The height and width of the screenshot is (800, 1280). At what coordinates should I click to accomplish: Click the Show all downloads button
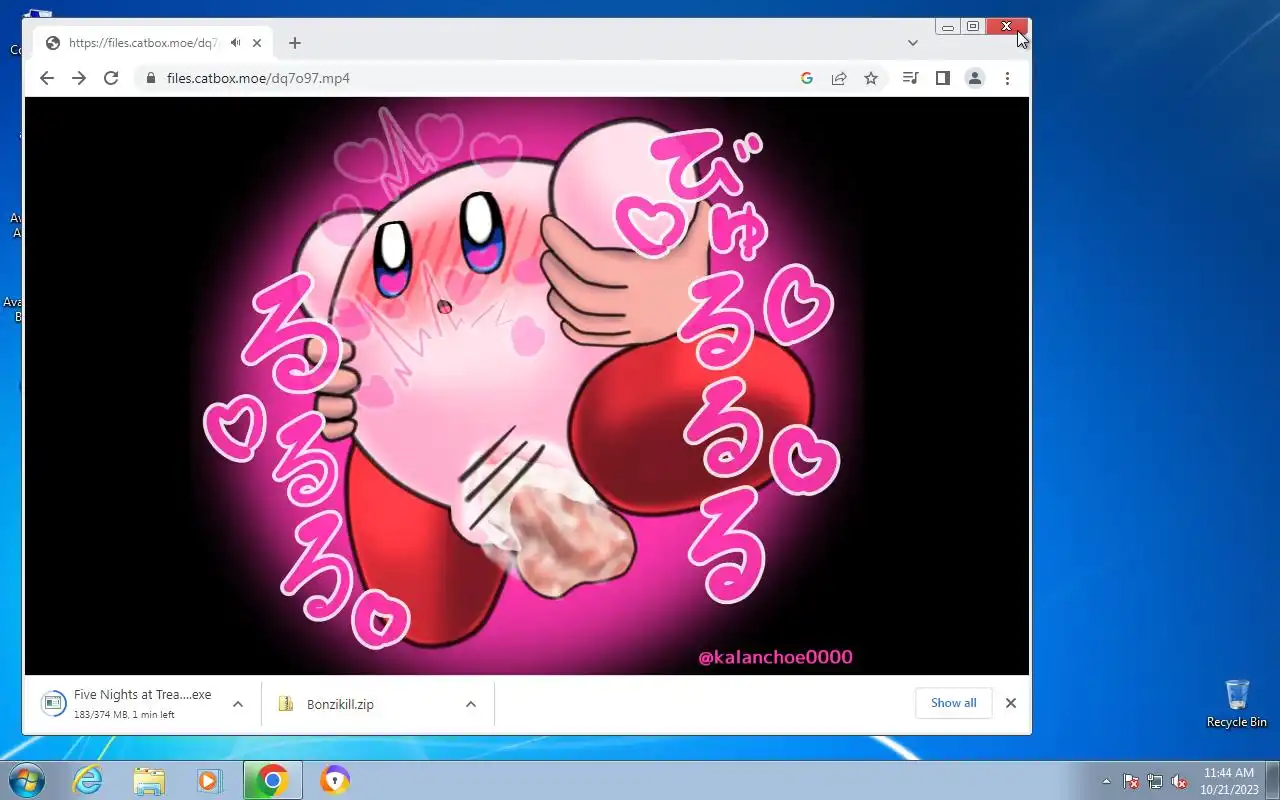(x=953, y=703)
